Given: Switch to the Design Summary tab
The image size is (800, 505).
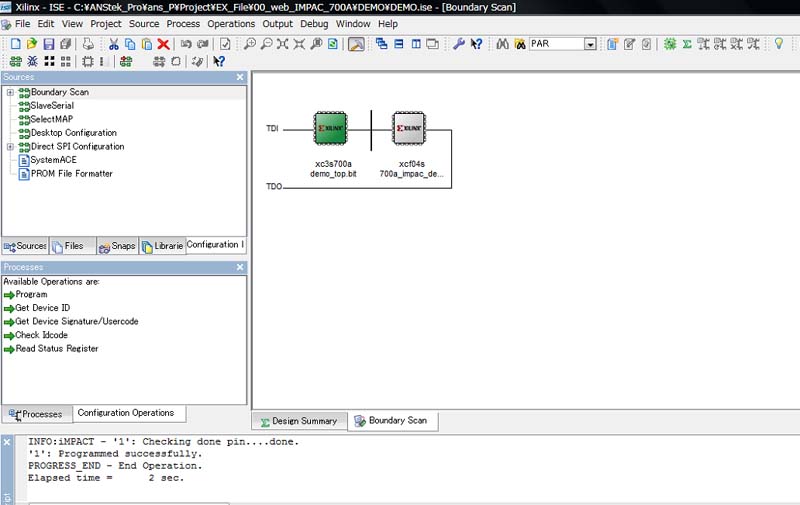Looking at the screenshot, I should point(299,421).
